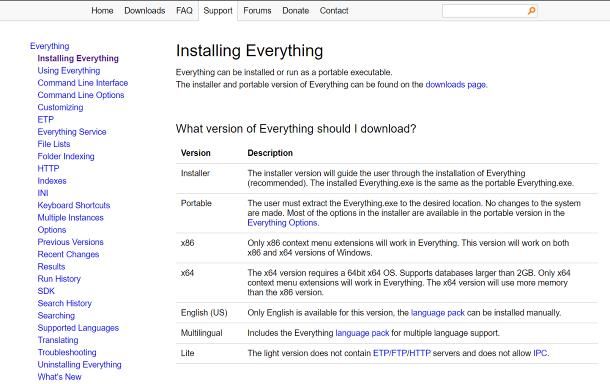Open the Home menu item
This screenshot has width=610, height=384.
[102, 11]
